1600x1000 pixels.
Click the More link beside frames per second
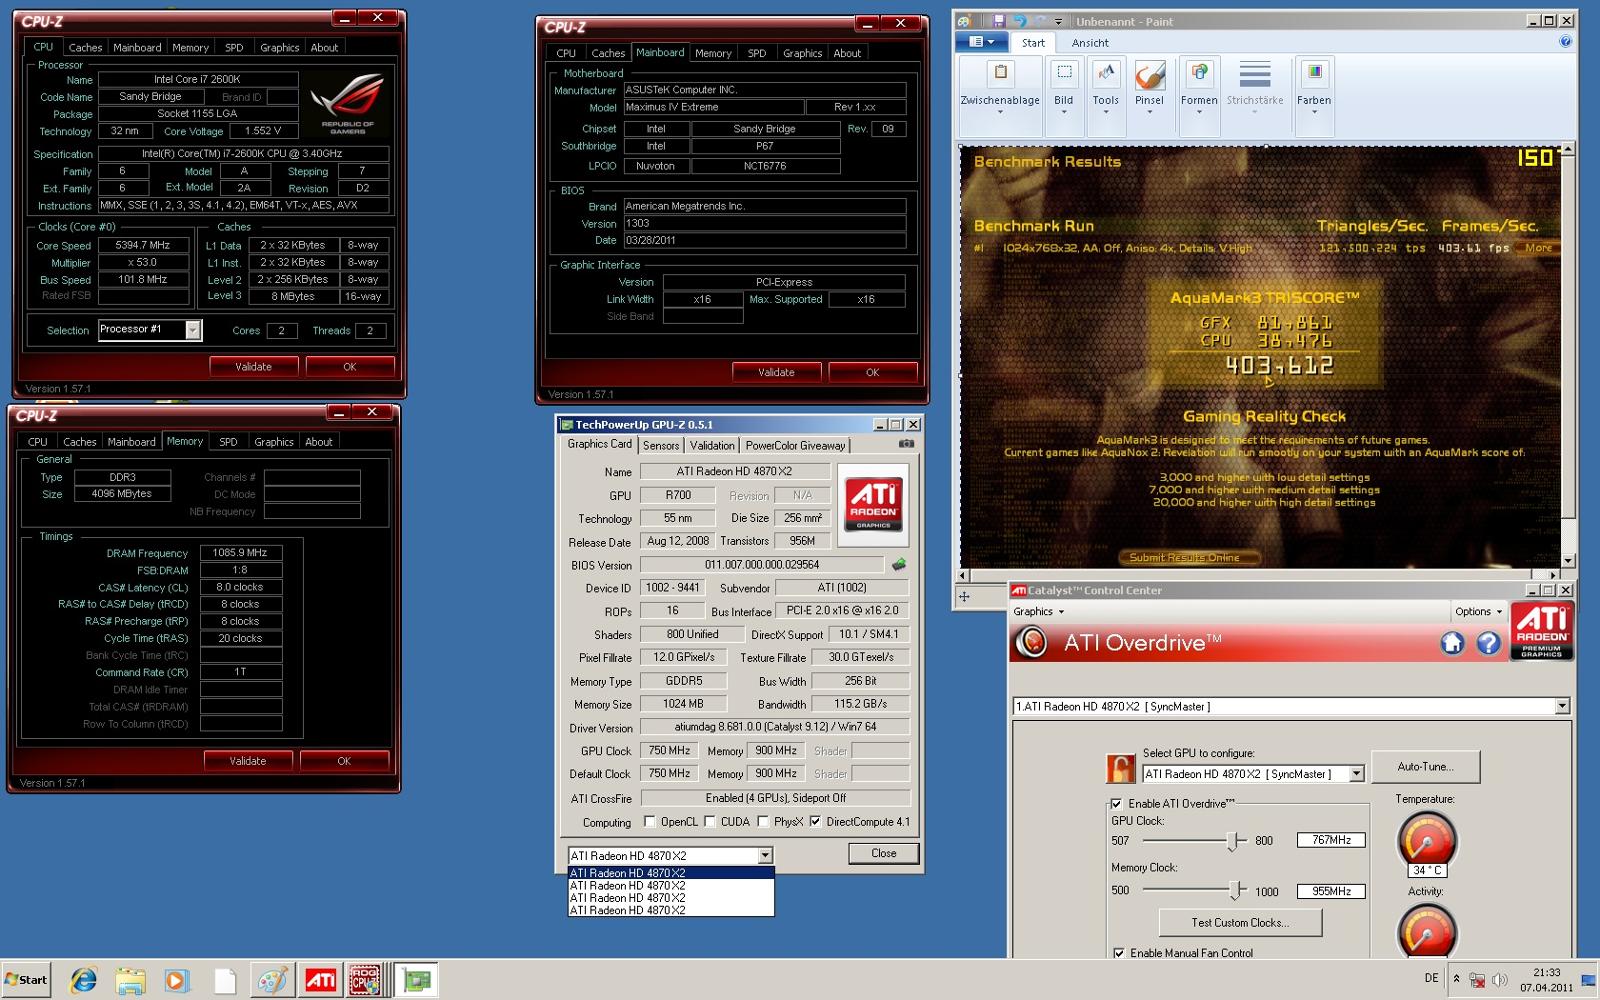pyautogui.click(x=1538, y=248)
